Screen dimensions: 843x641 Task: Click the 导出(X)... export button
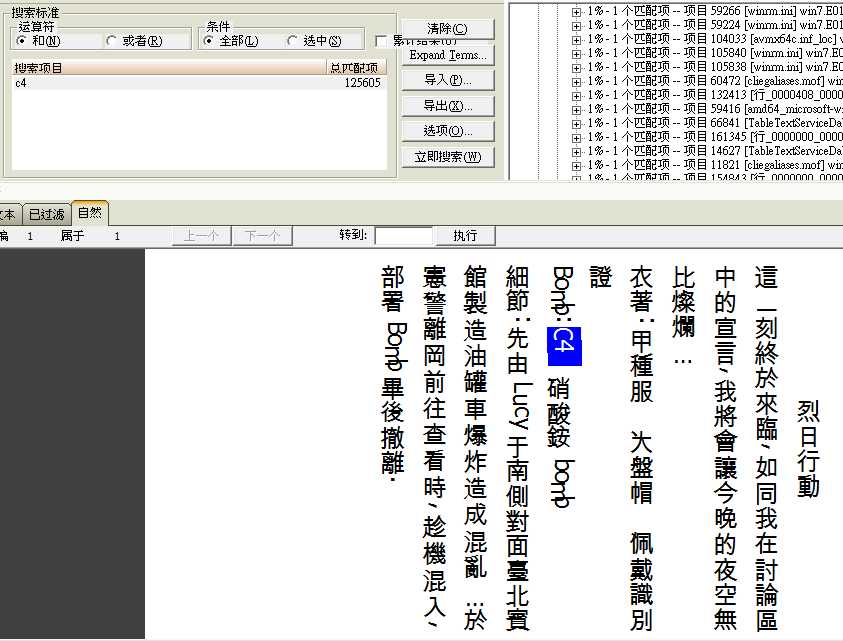point(447,106)
